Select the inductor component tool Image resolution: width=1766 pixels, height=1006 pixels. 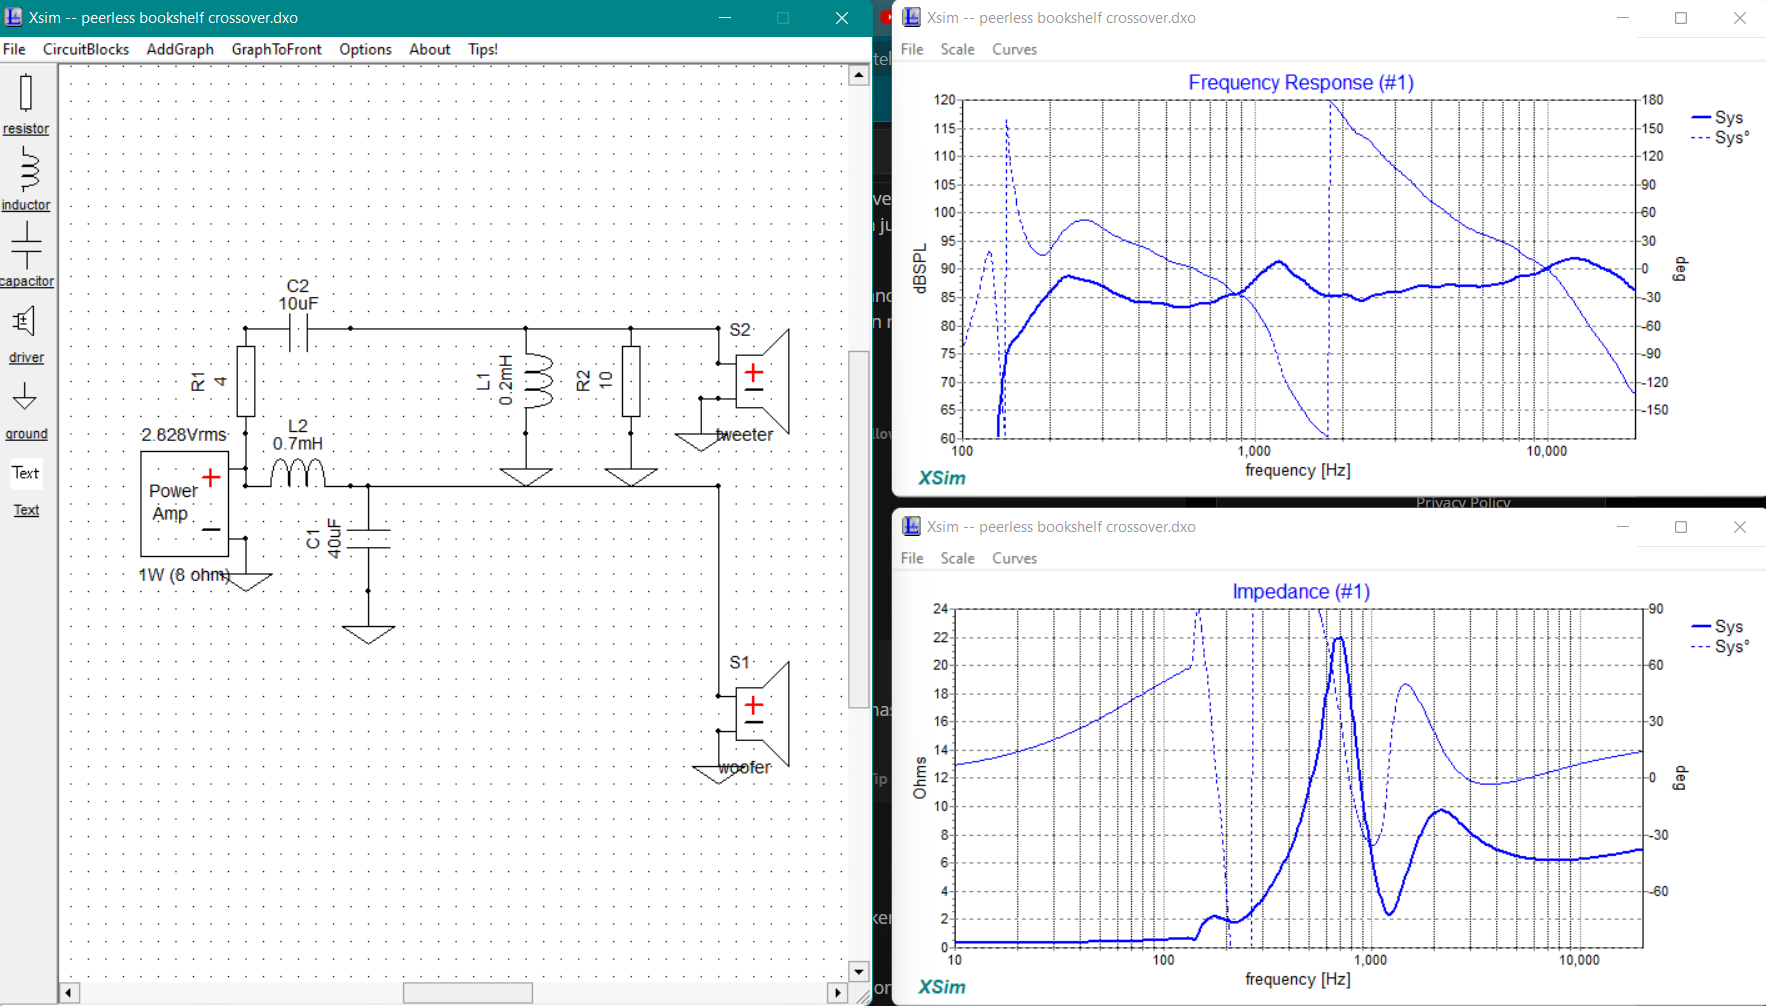[x=26, y=180]
